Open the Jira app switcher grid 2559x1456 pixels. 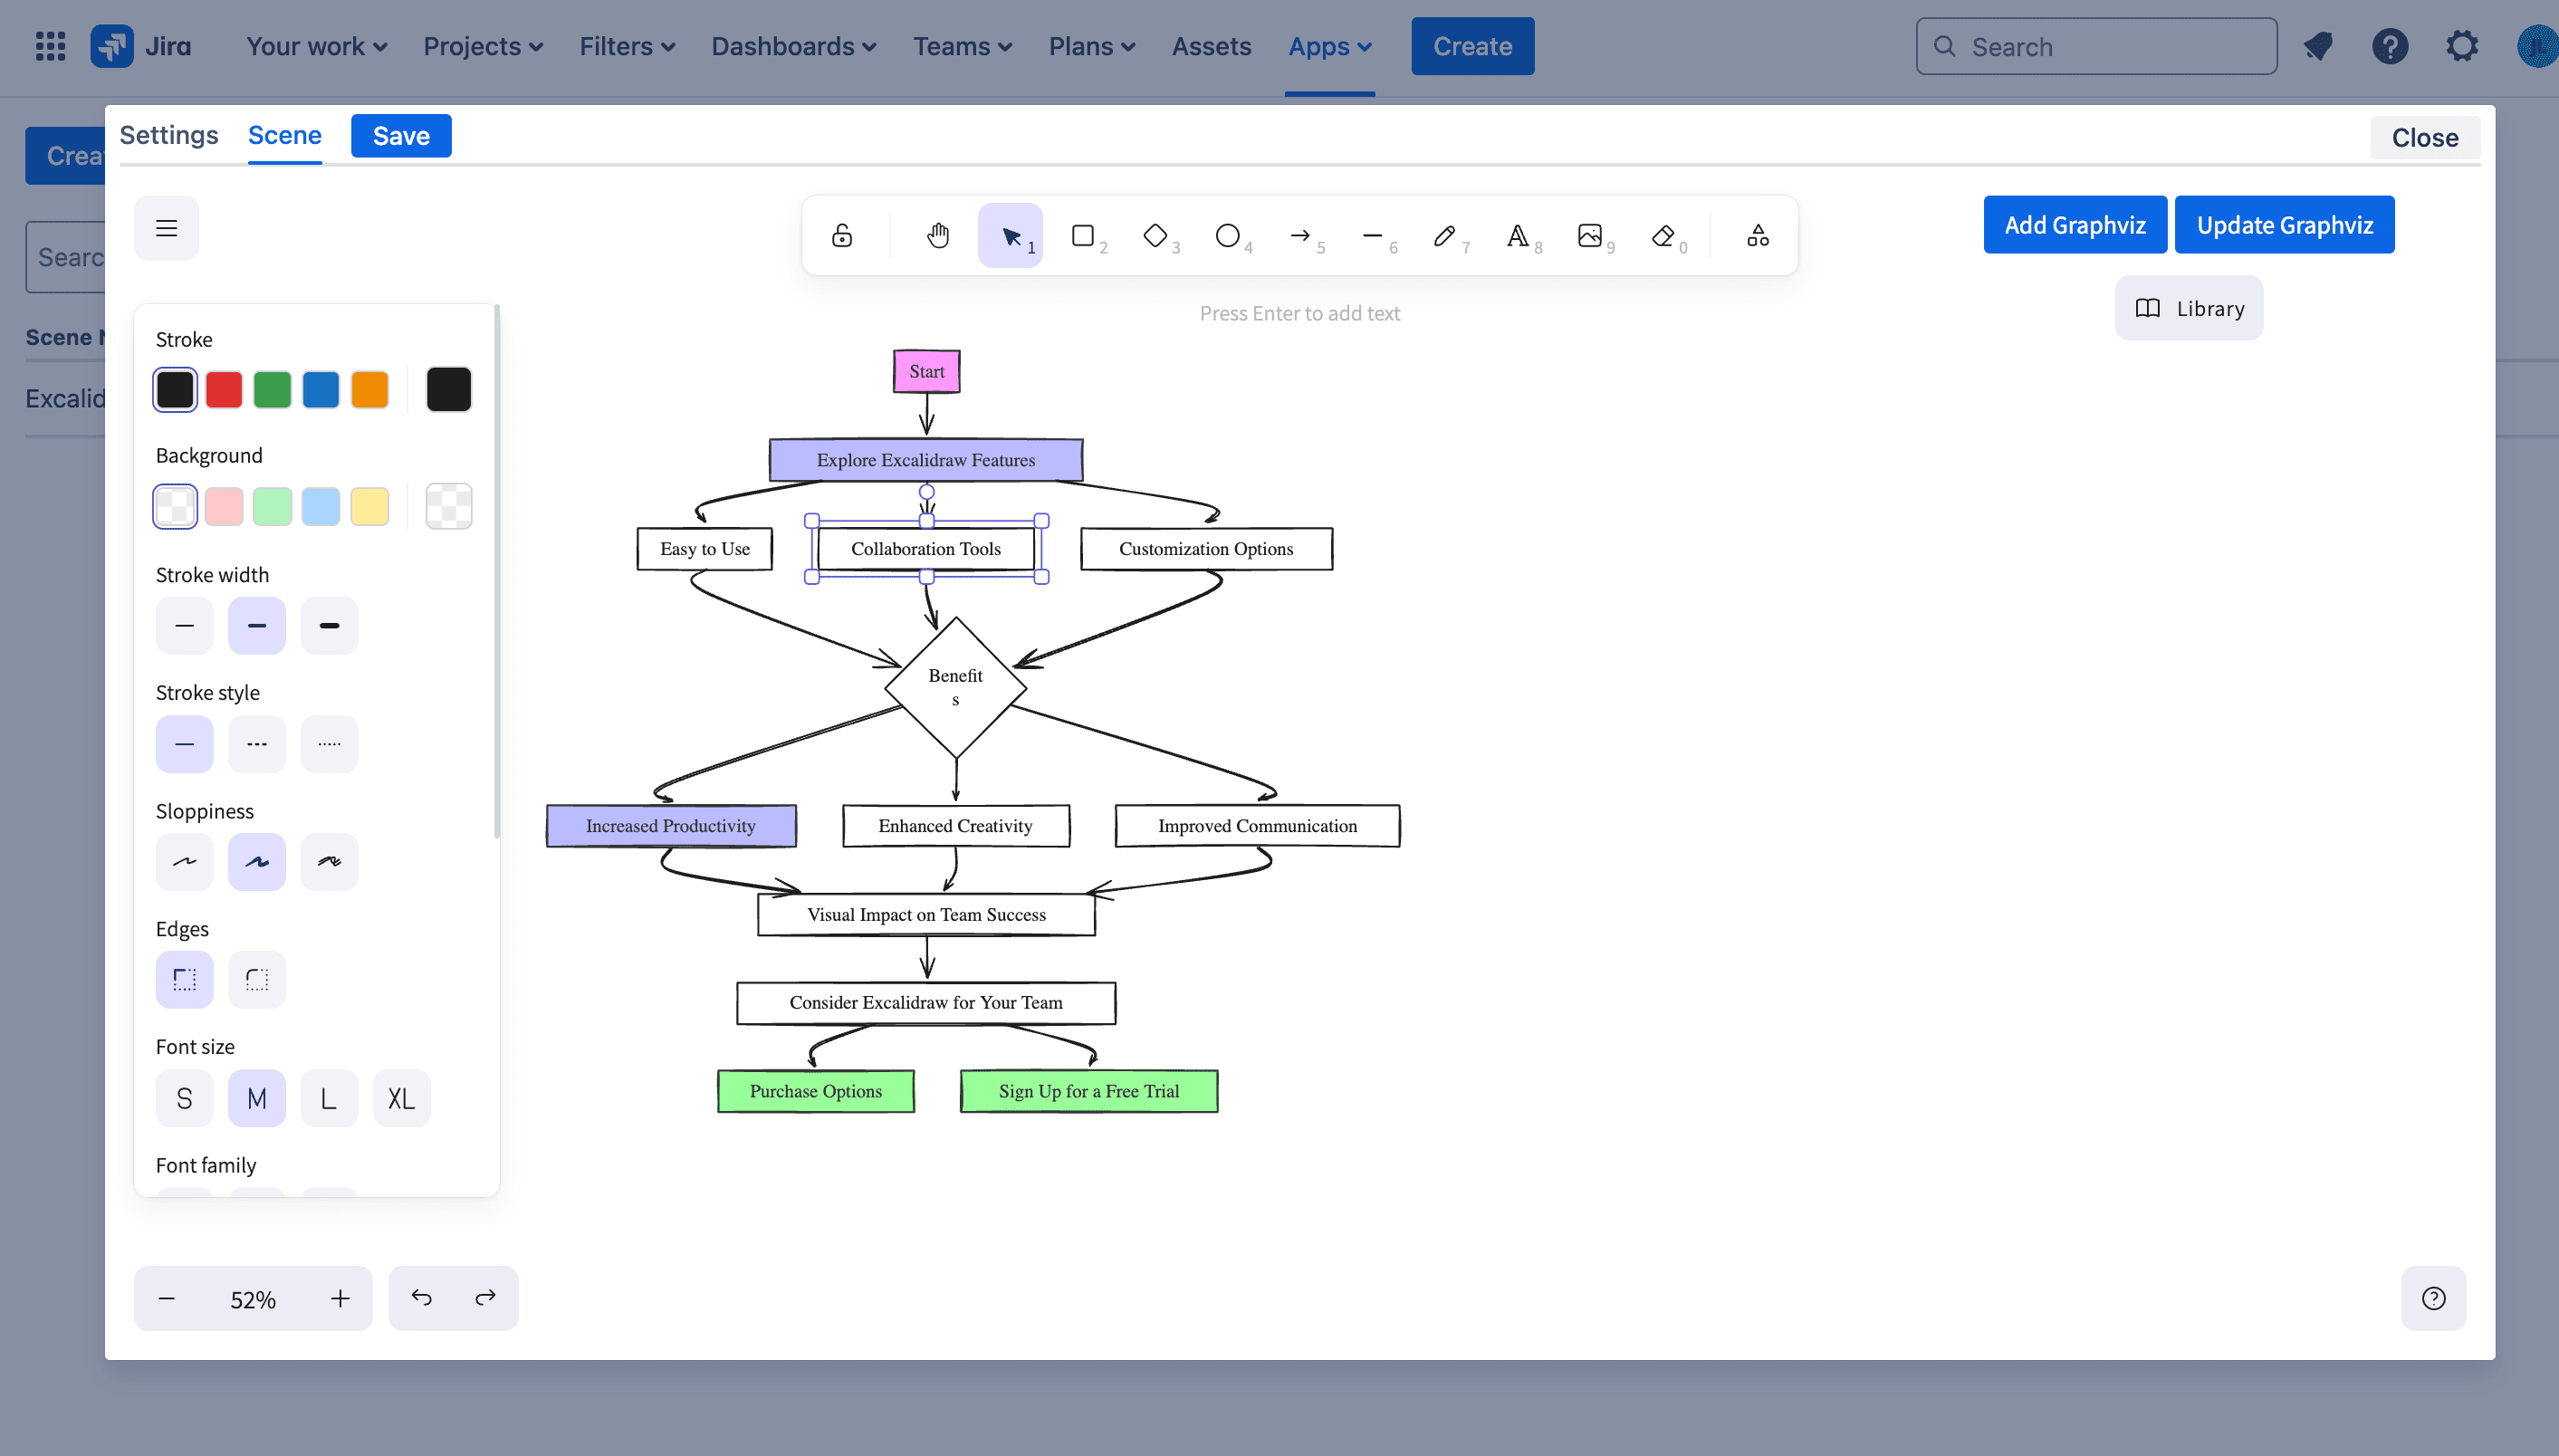[x=50, y=46]
